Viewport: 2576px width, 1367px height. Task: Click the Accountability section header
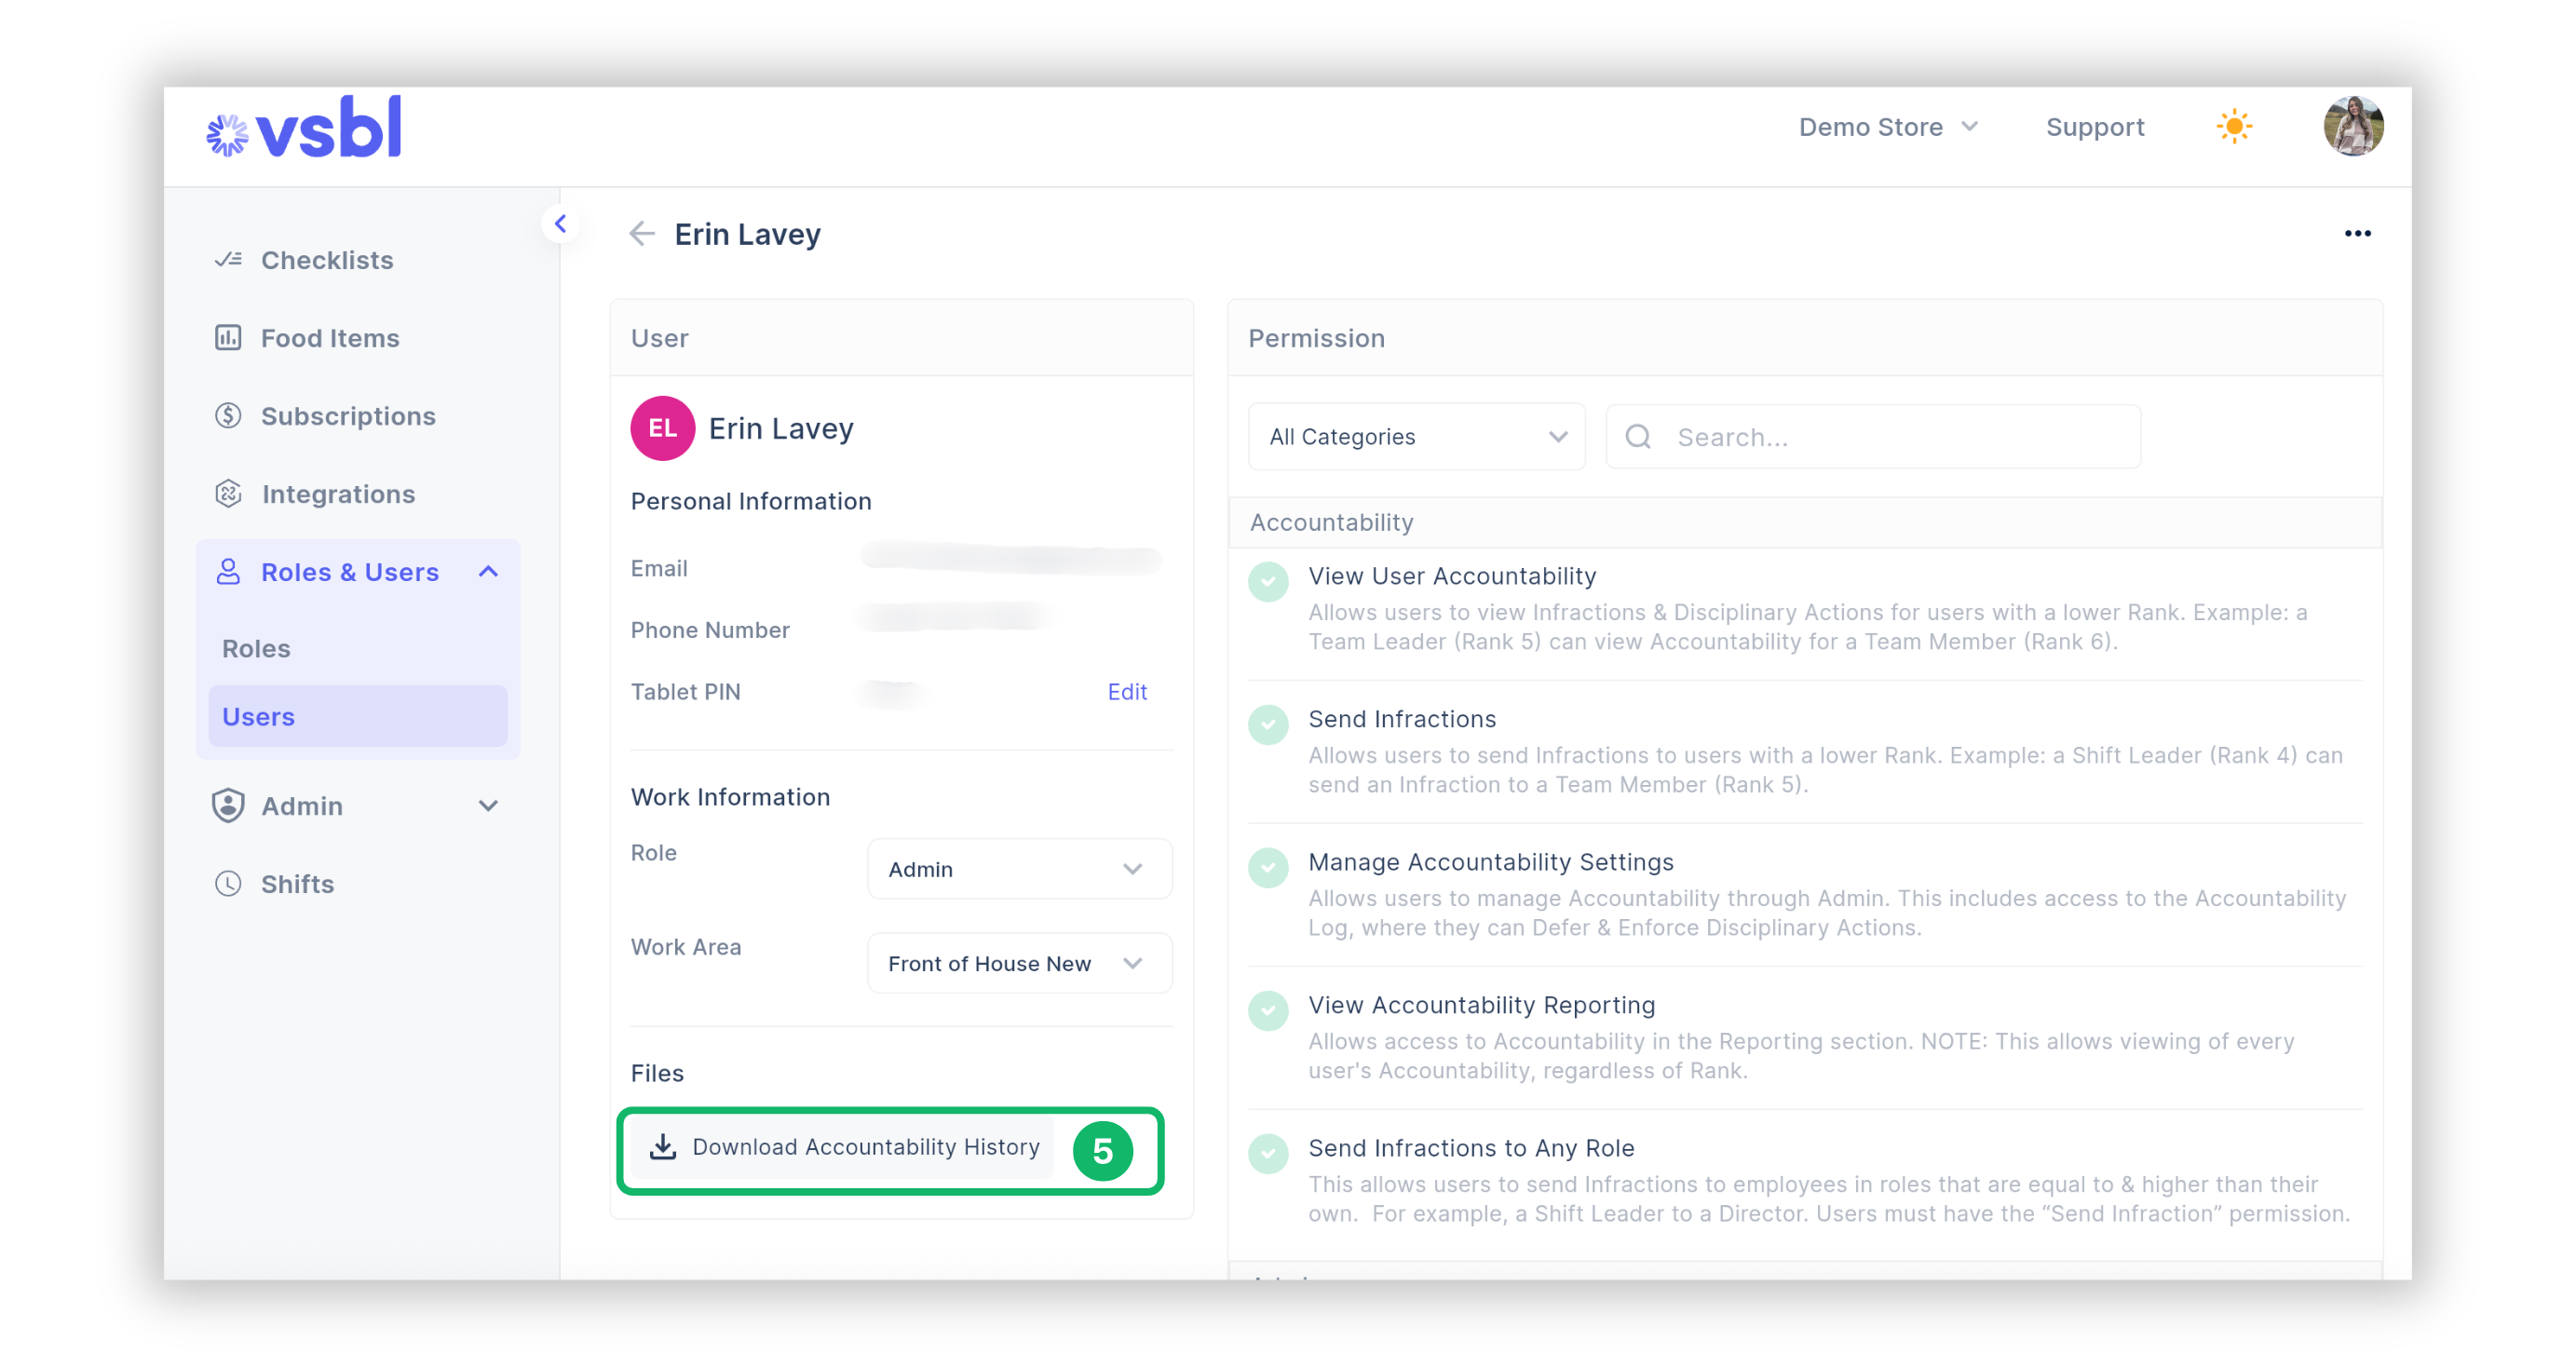click(x=1804, y=523)
